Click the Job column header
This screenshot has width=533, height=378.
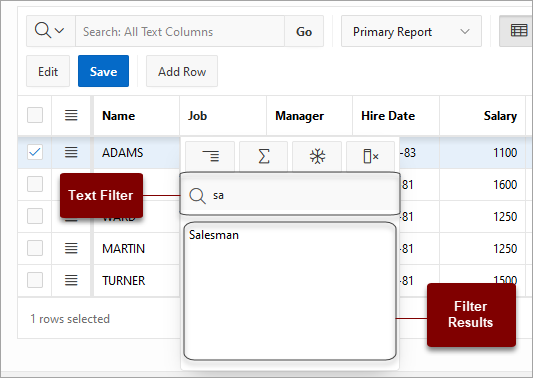223,116
